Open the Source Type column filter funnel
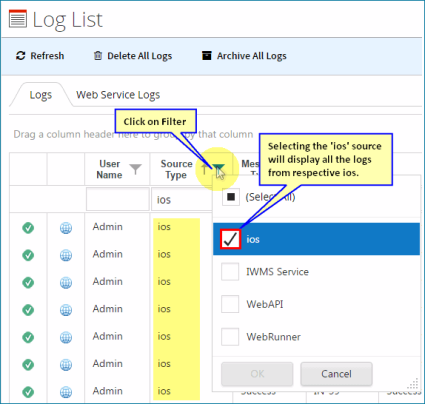This screenshot has width=425, height=404. pyautogui.click(x=218, y=169)
